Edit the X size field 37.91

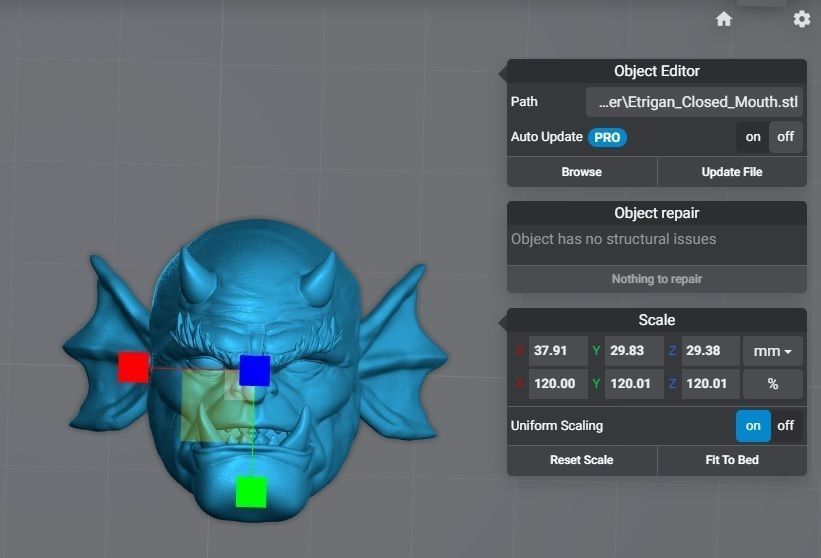point(558,351)
